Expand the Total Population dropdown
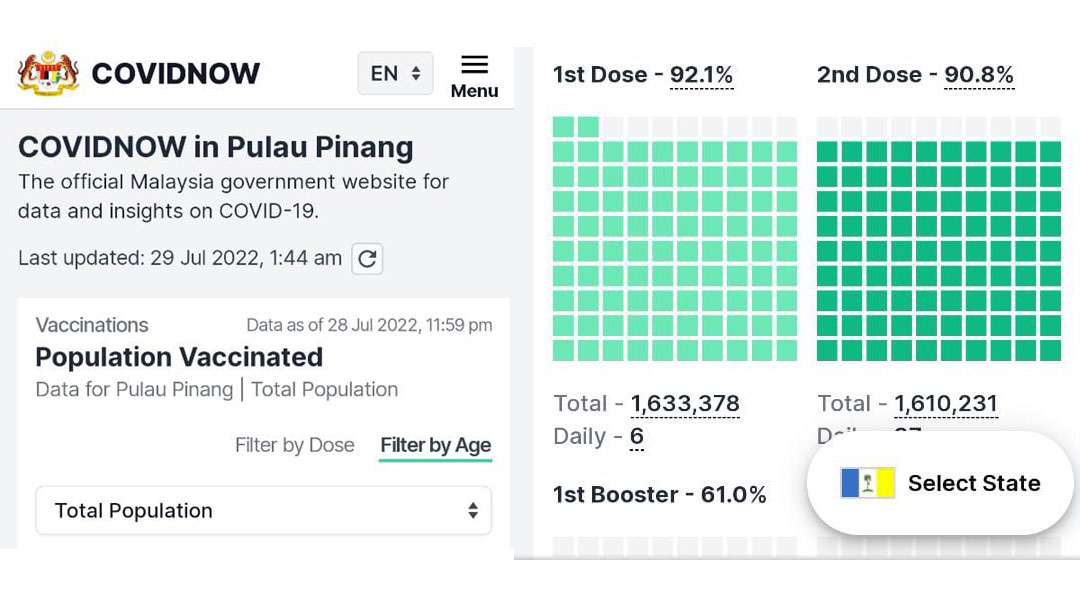The height and width of the screenshot is (600, 1080). [264, 510]
